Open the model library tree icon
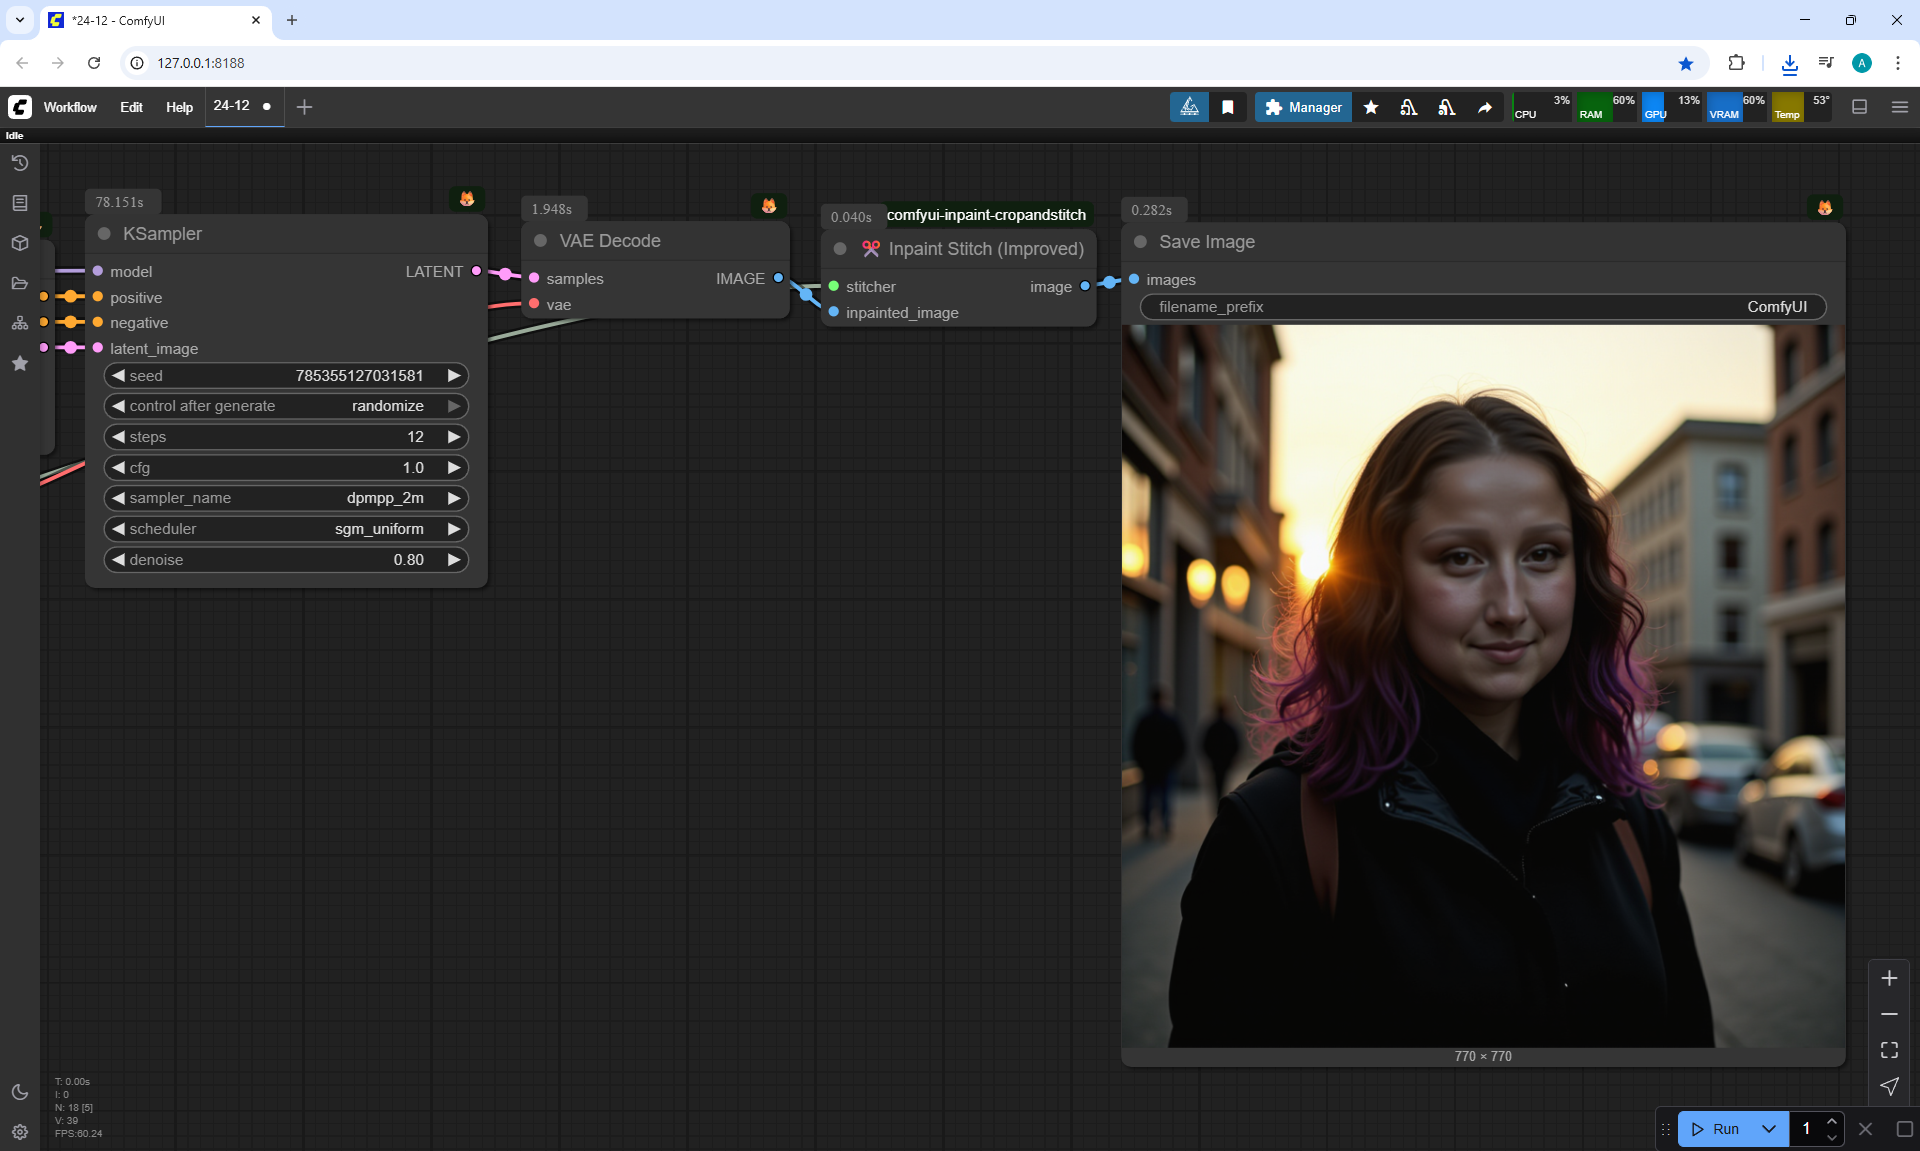Image resolution: width=1920 pixels, height=1151 pixels. click(x=20, y=323)
